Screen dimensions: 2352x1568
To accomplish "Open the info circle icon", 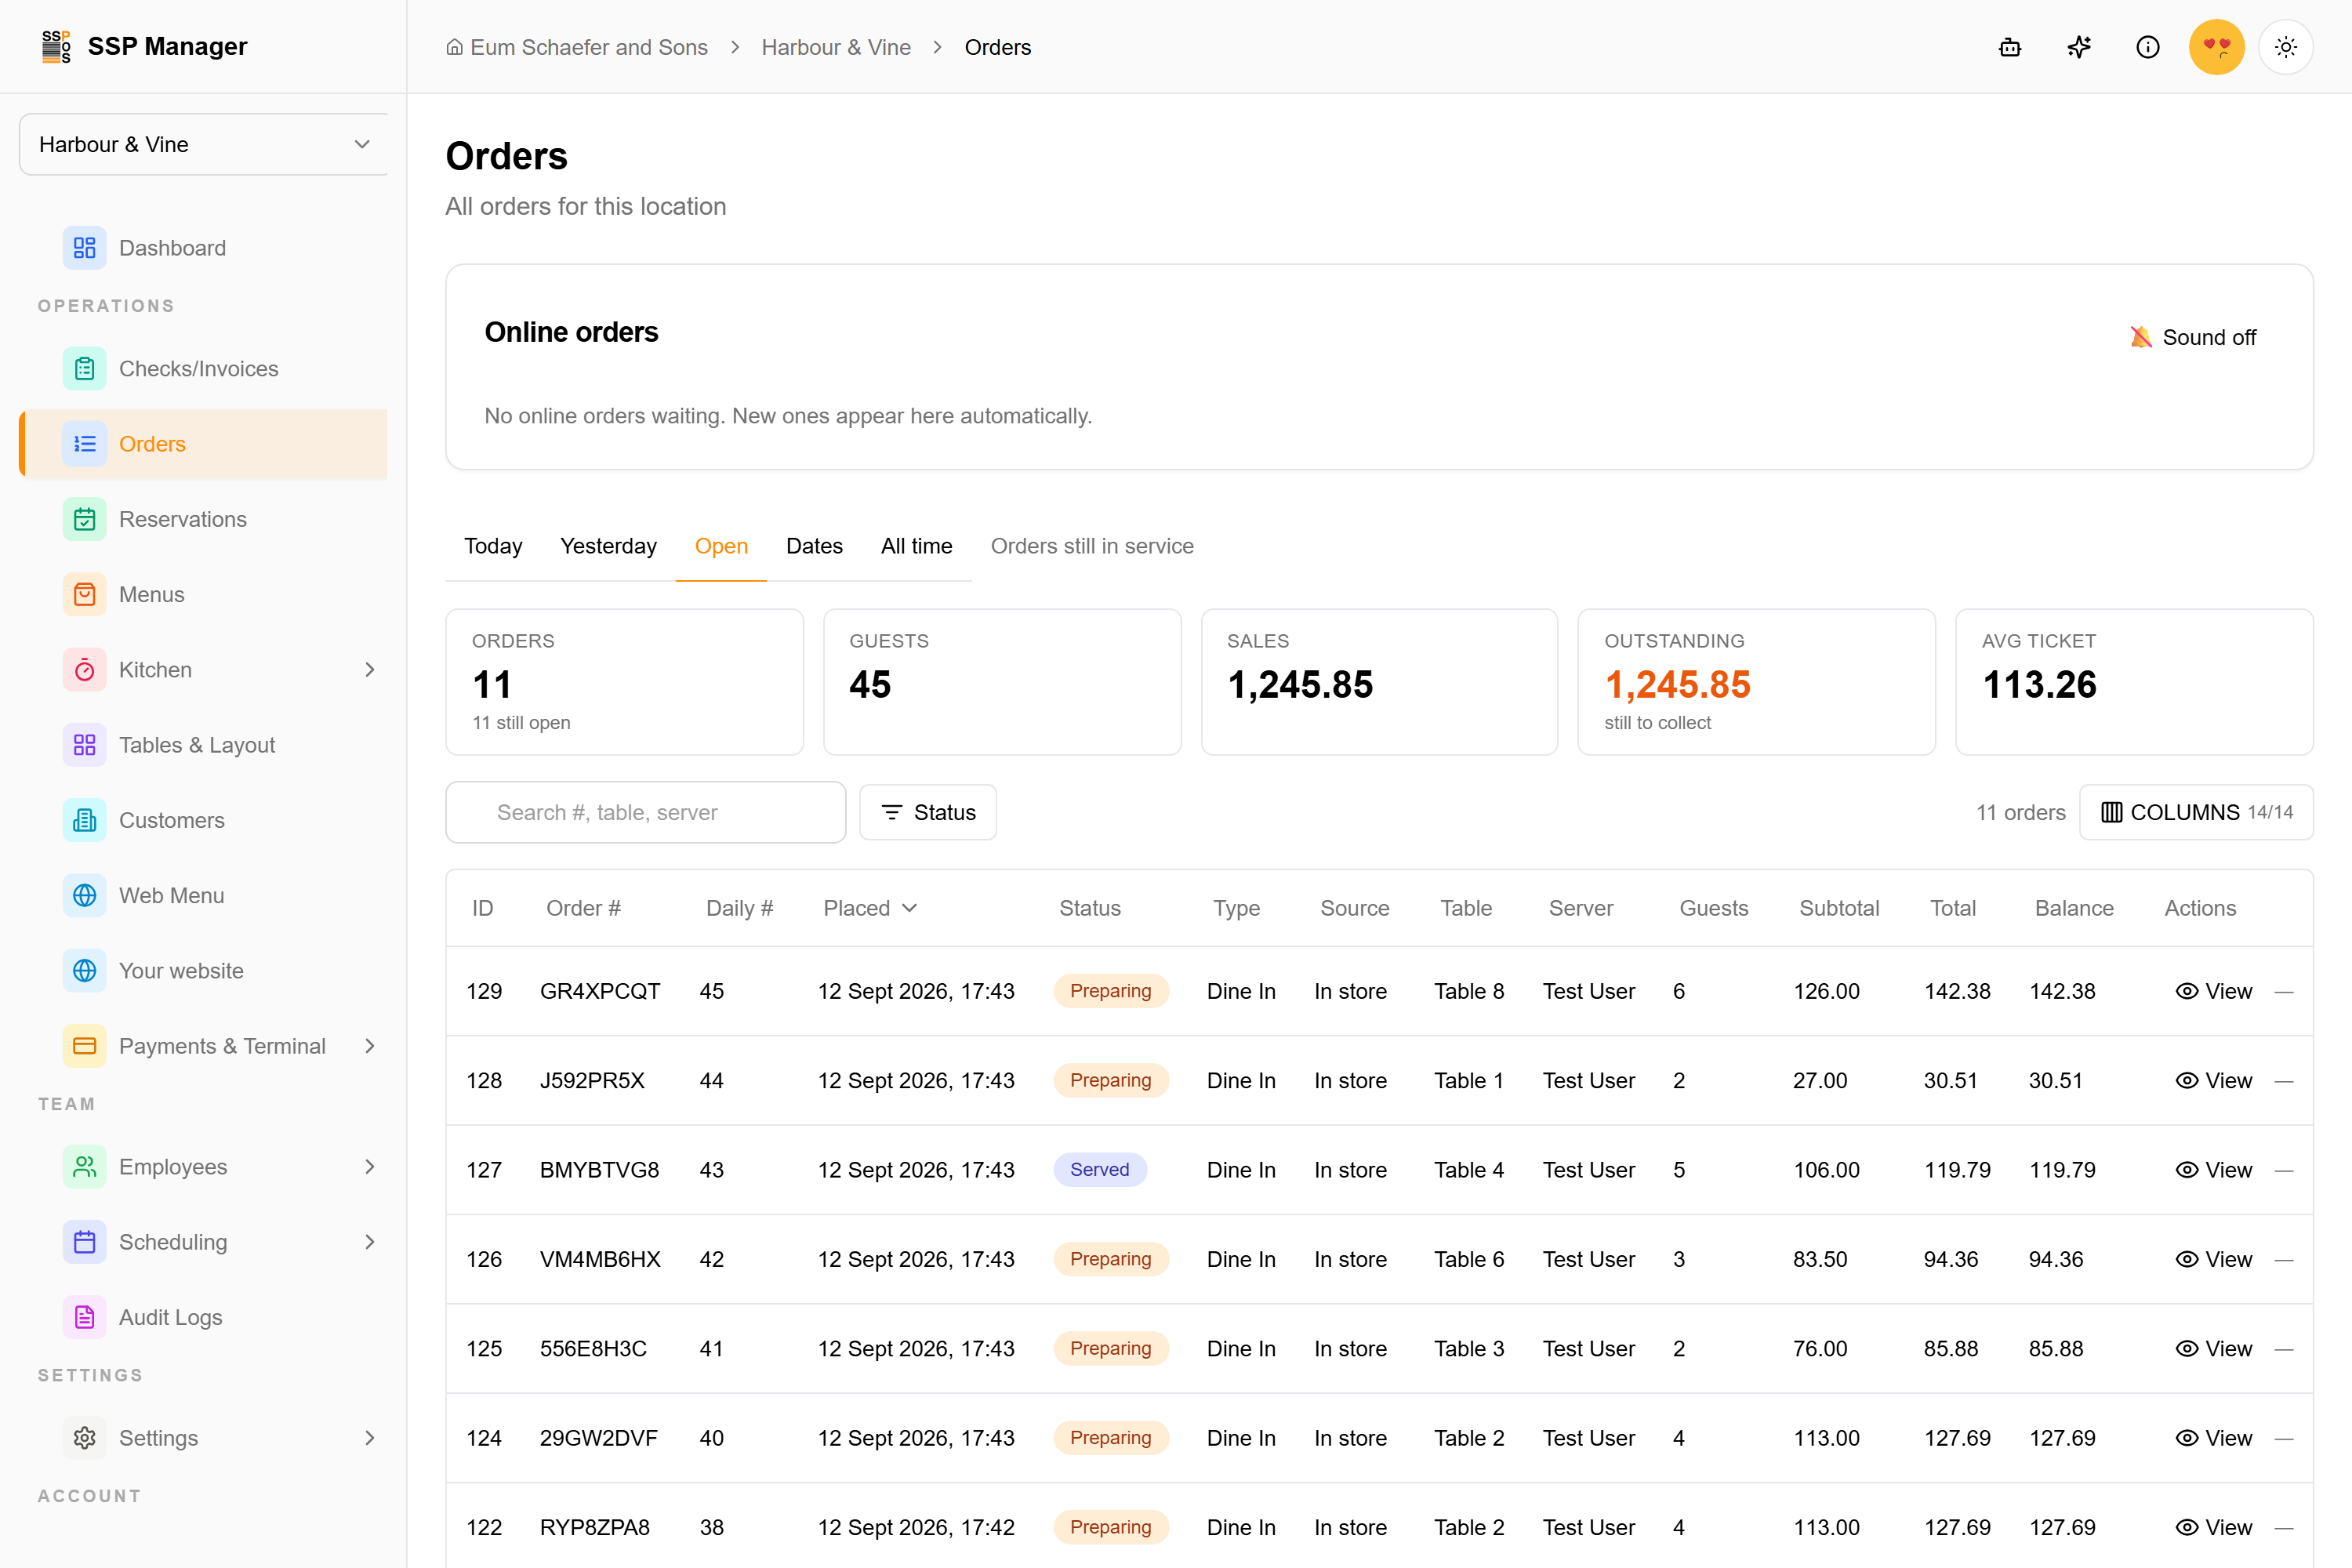I will coord(2148,47).
